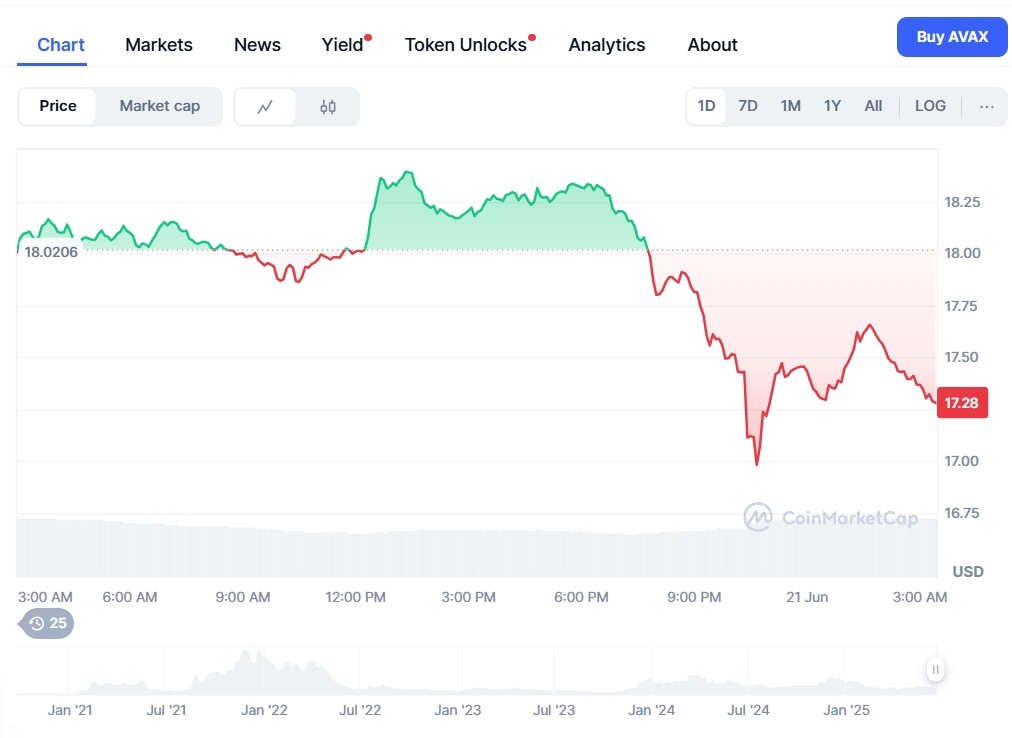Switch to line chart view icon
The width and height of the screenshot is (1012, 738).
265,107
